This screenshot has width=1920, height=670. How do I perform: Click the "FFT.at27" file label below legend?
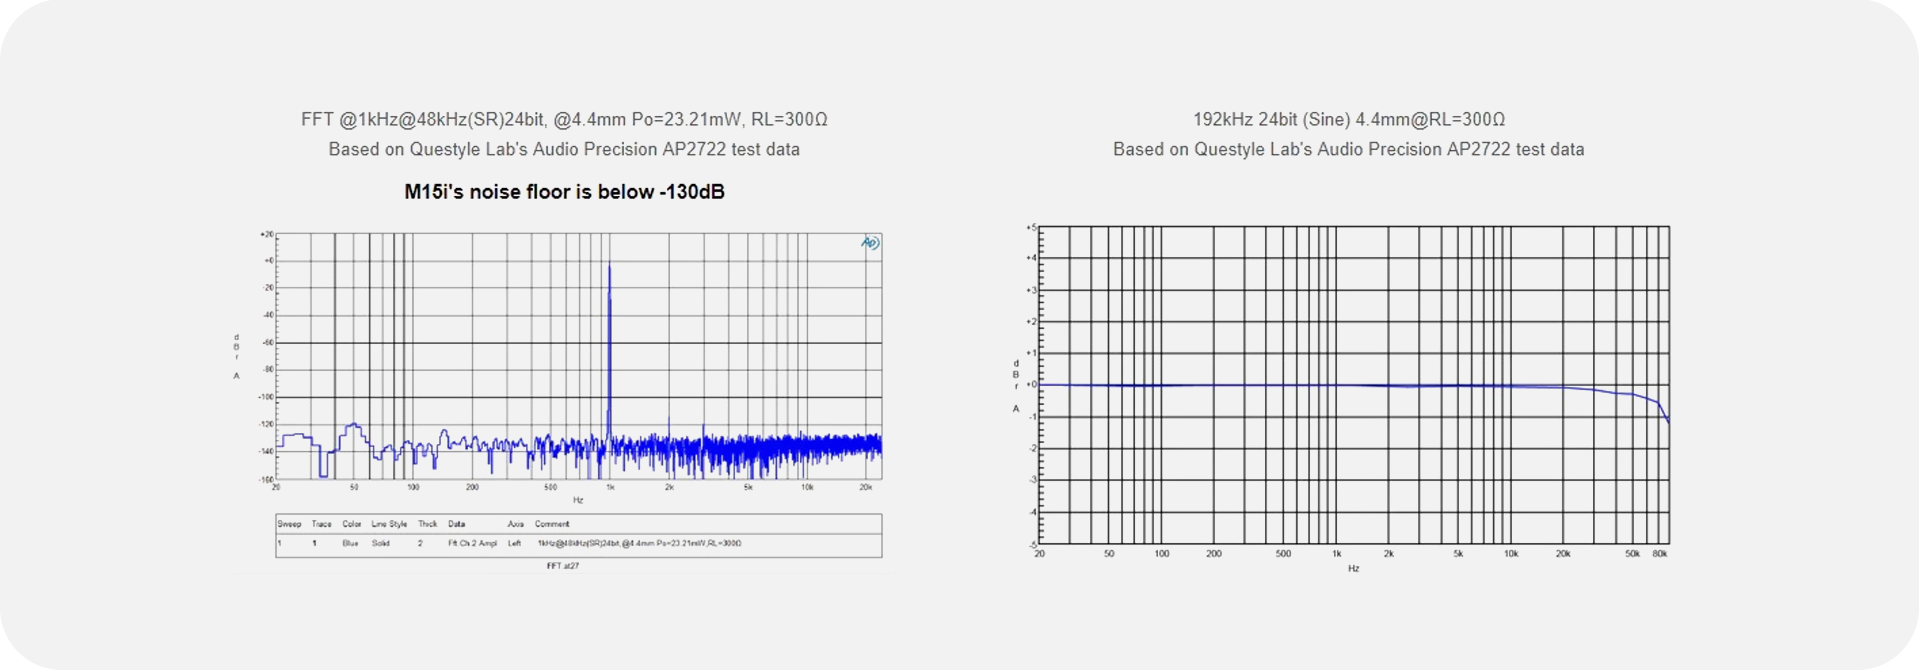(562, 565)
